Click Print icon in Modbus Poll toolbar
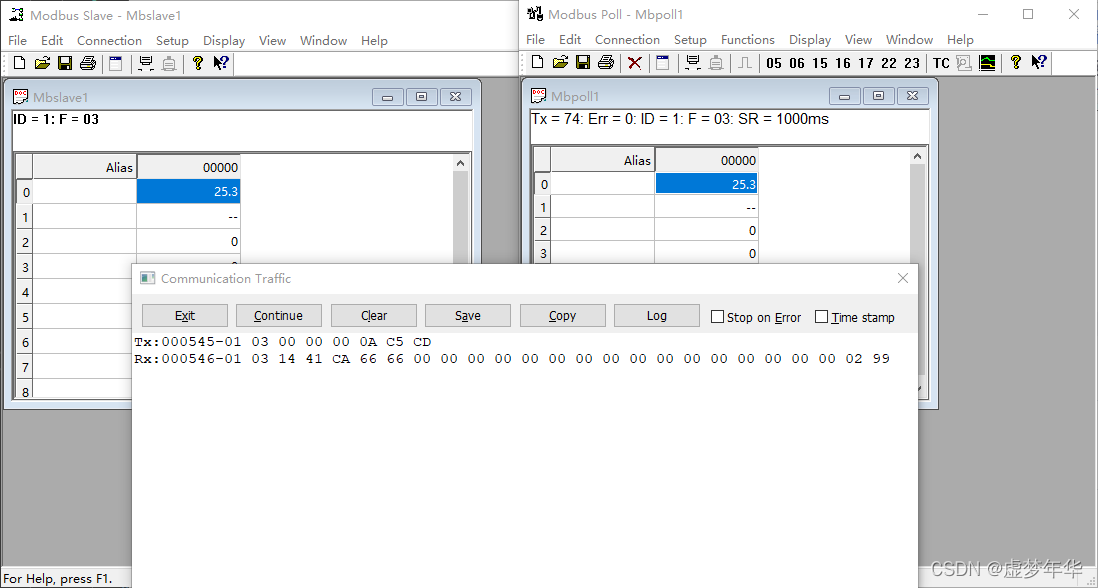Screen dimensions: 1098x588 pos(606,63)
